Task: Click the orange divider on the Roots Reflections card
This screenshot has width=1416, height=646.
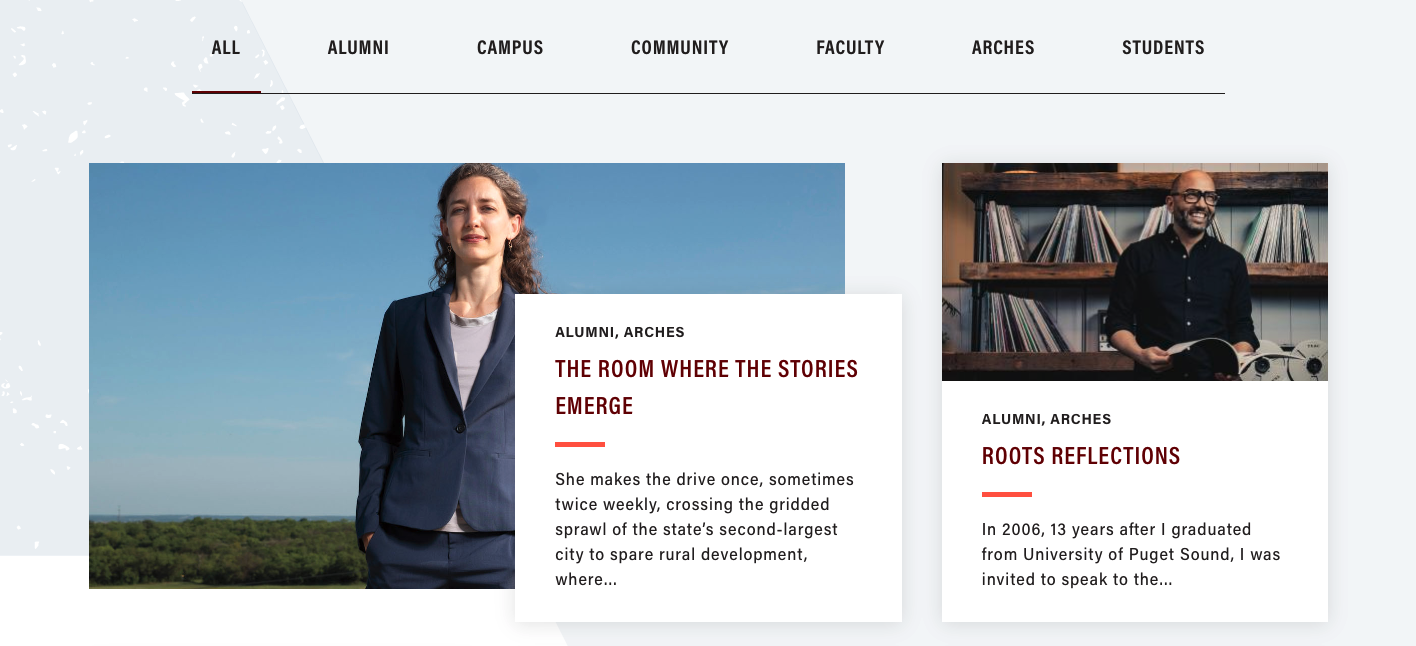Action: coord(1005,492)
